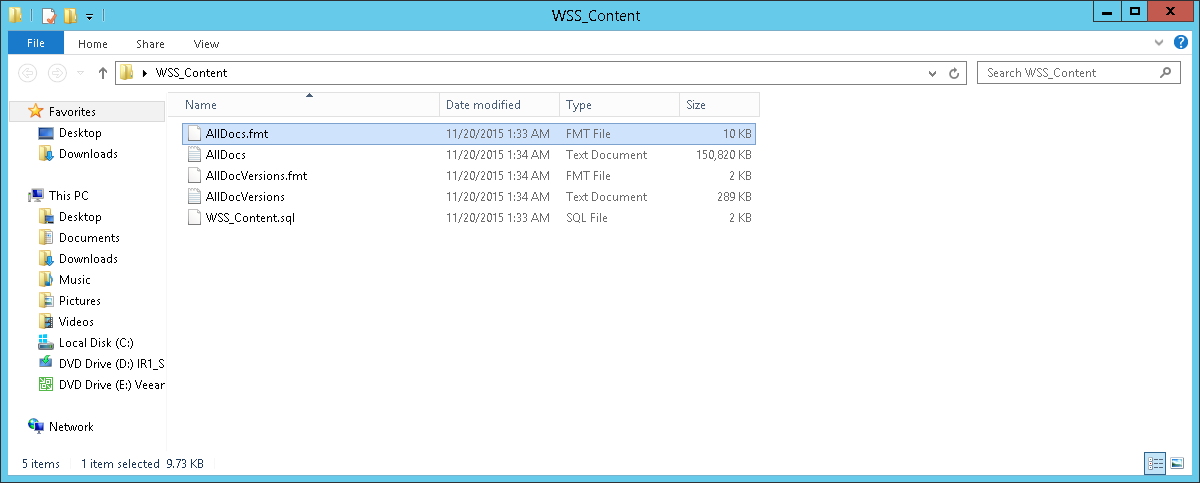Open the File menu

pyautogui.click(x=35, y=43)
